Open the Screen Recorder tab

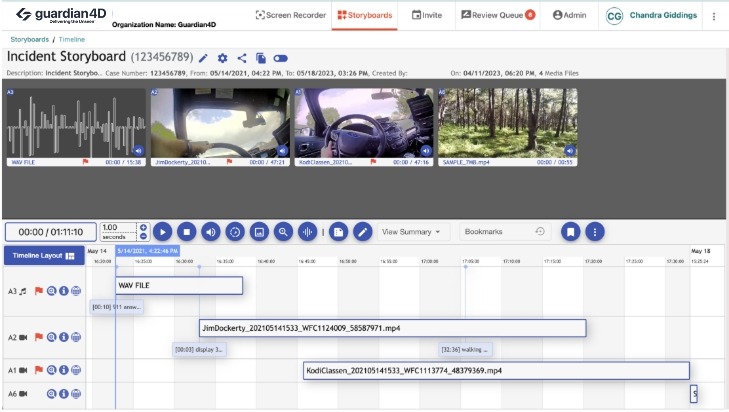pos(291,15)
